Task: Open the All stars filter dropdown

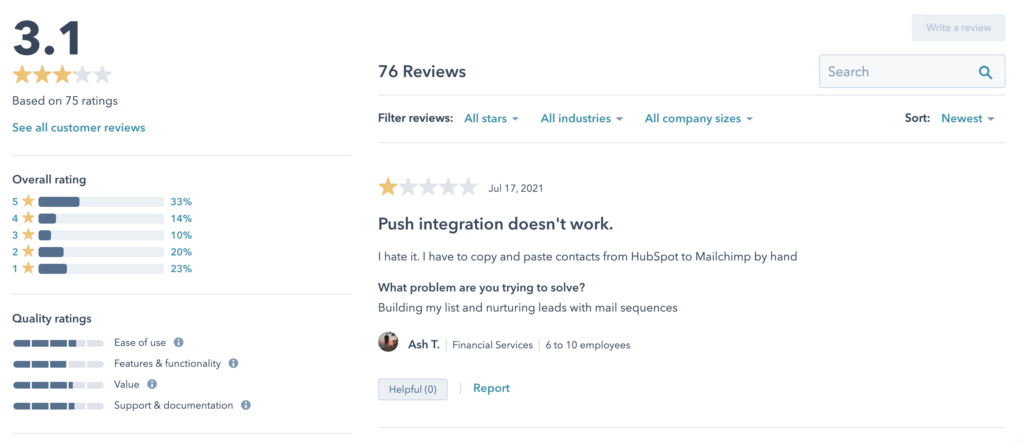Action: (491, 119)
